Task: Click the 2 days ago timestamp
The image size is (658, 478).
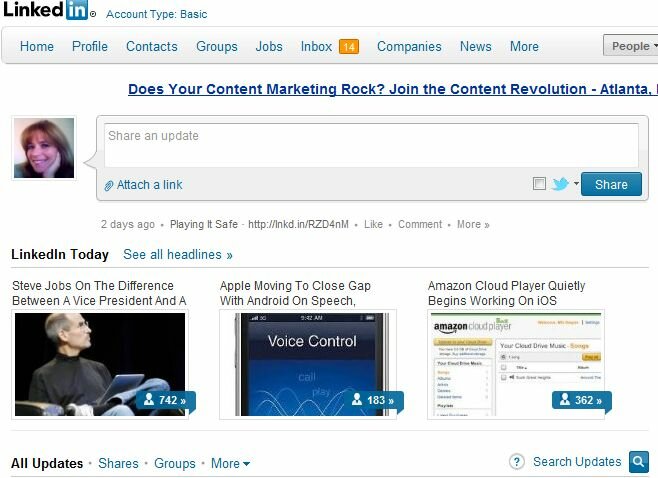Action: (x=128, y=225)
